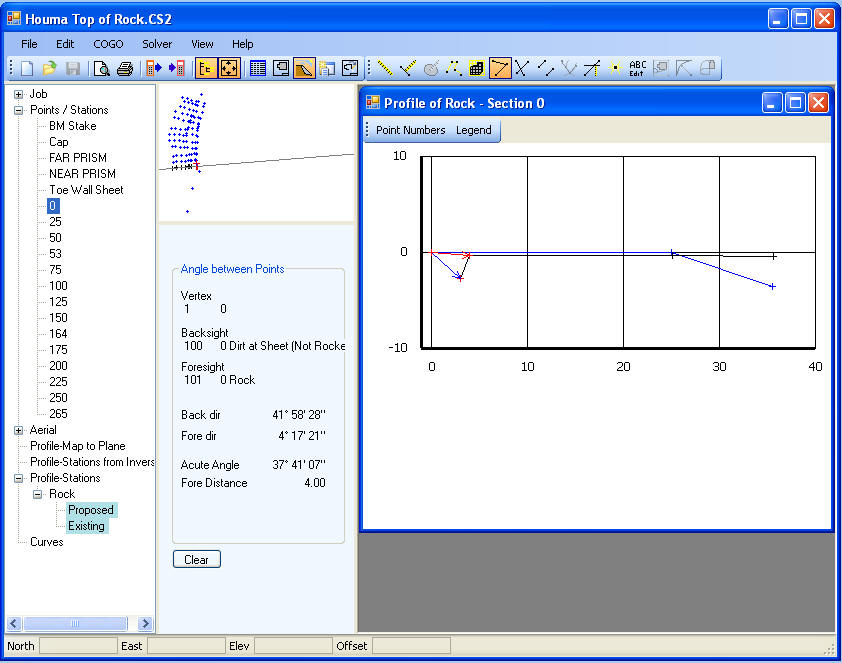Screen dimensions: 842x663
Task: Select the two parallel segments tool
Action: tap(546, 68)
